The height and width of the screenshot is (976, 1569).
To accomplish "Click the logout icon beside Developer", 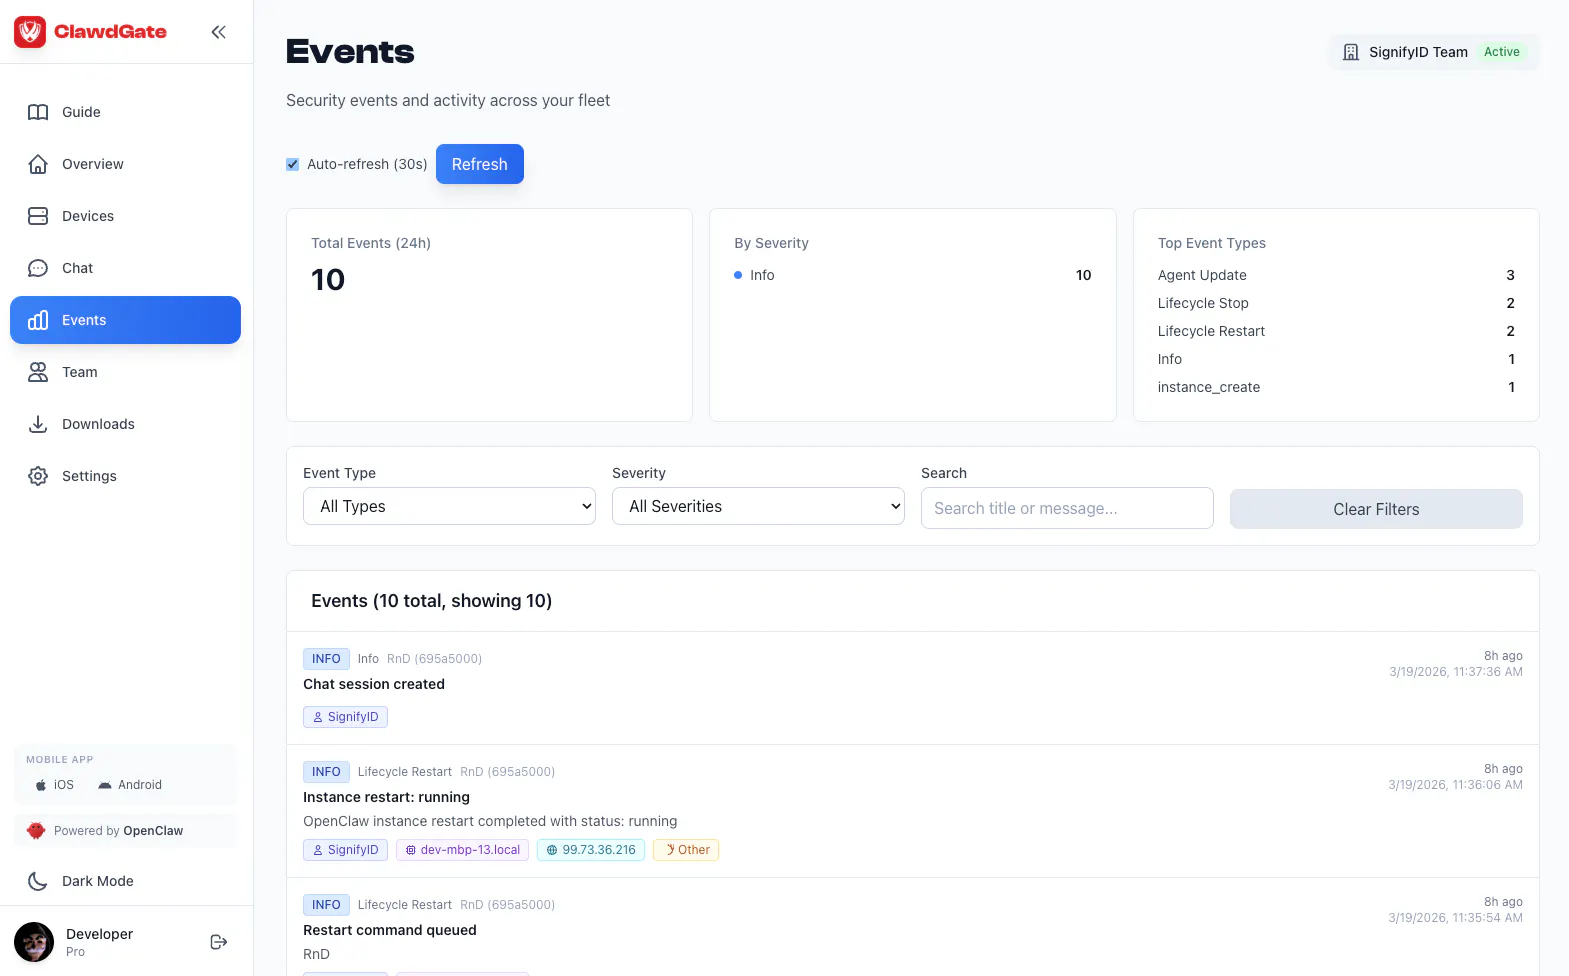I will tap(219, 942).
